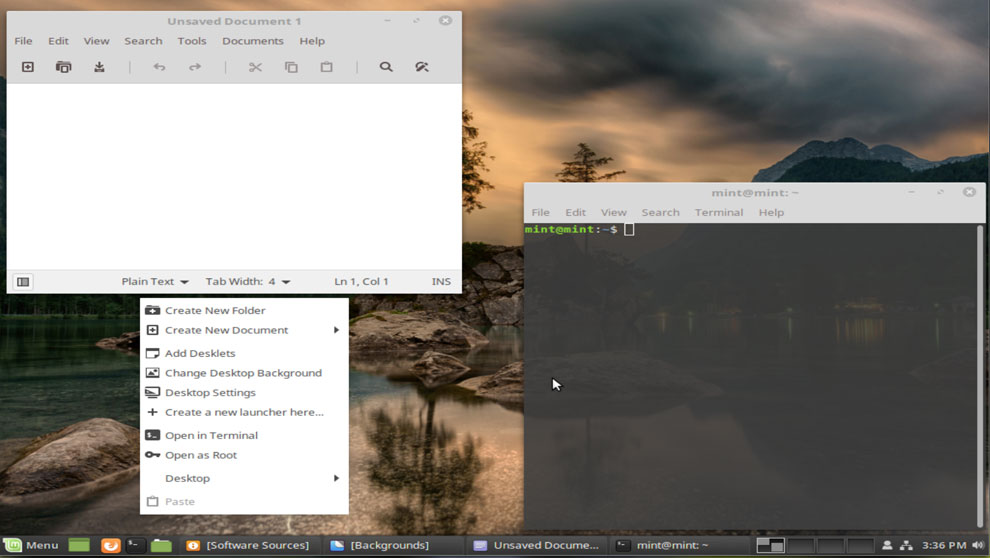The width and height of the screenshot is (990, 558).
Task: Click show desktop green panel icon
Action: pos(79,545)
